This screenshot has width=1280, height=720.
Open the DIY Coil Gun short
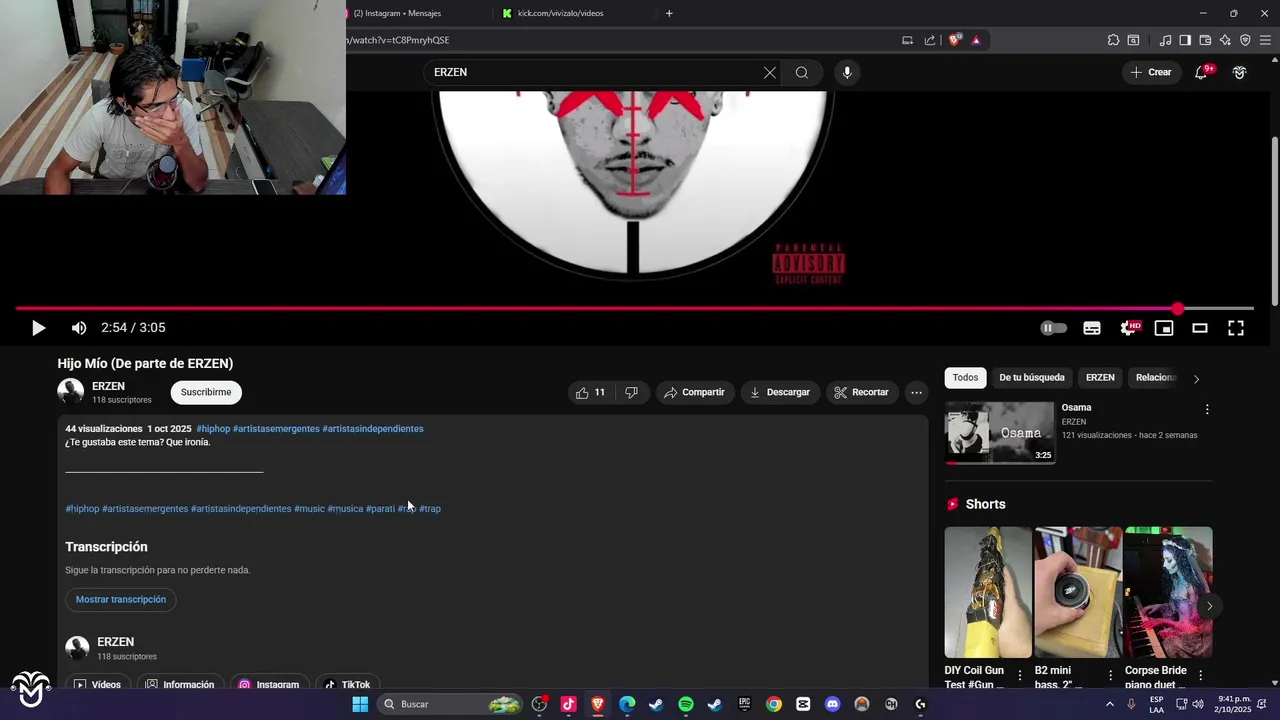[x=988, y=592]
